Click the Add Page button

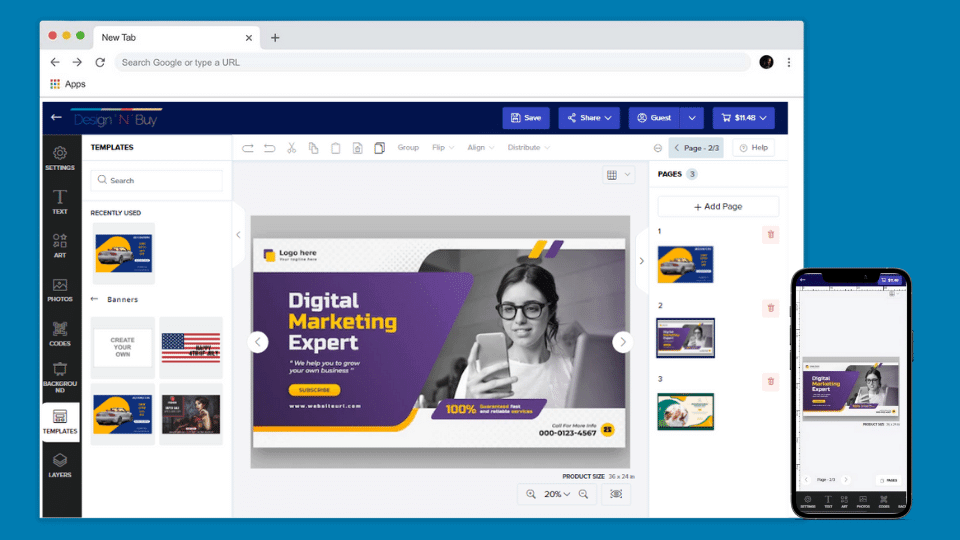(x=718, y=206)
